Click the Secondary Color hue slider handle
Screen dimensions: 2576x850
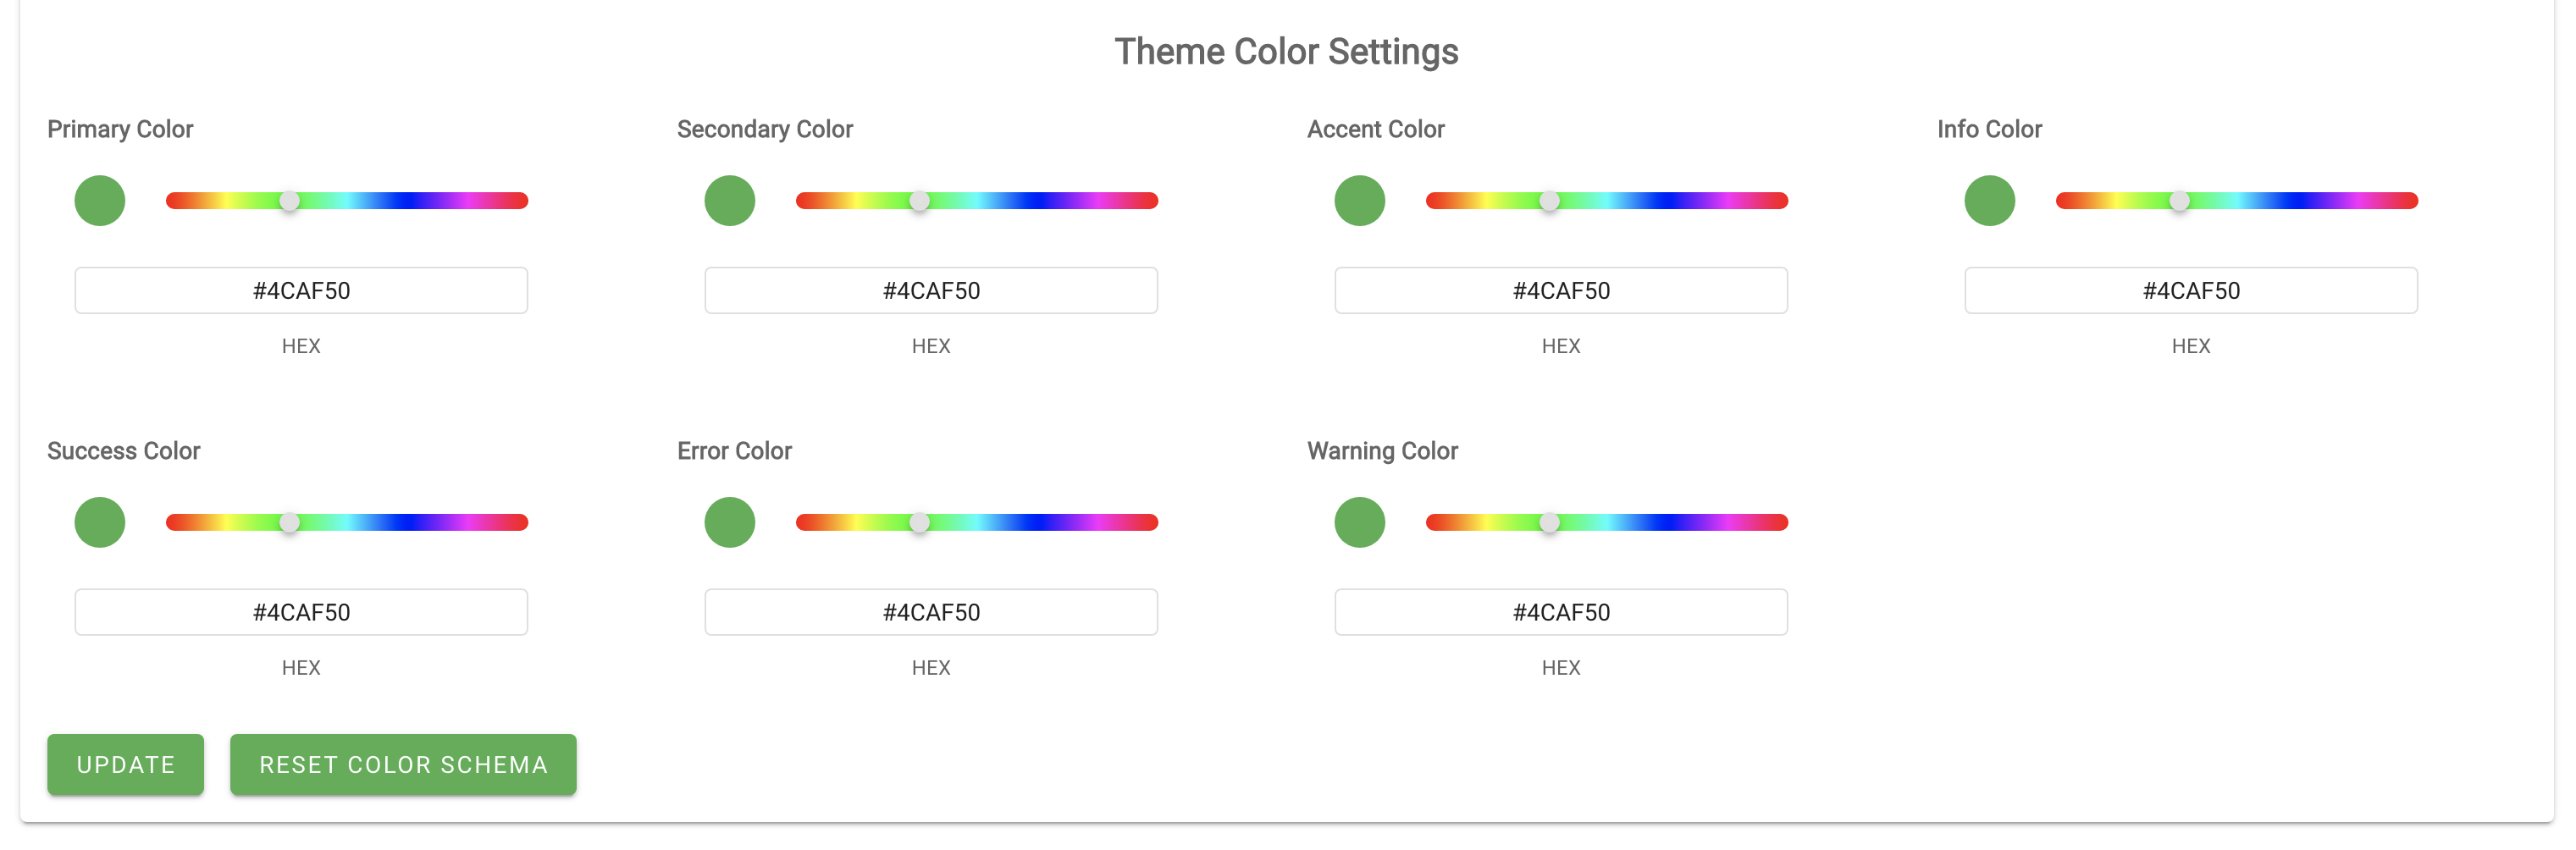919,201
